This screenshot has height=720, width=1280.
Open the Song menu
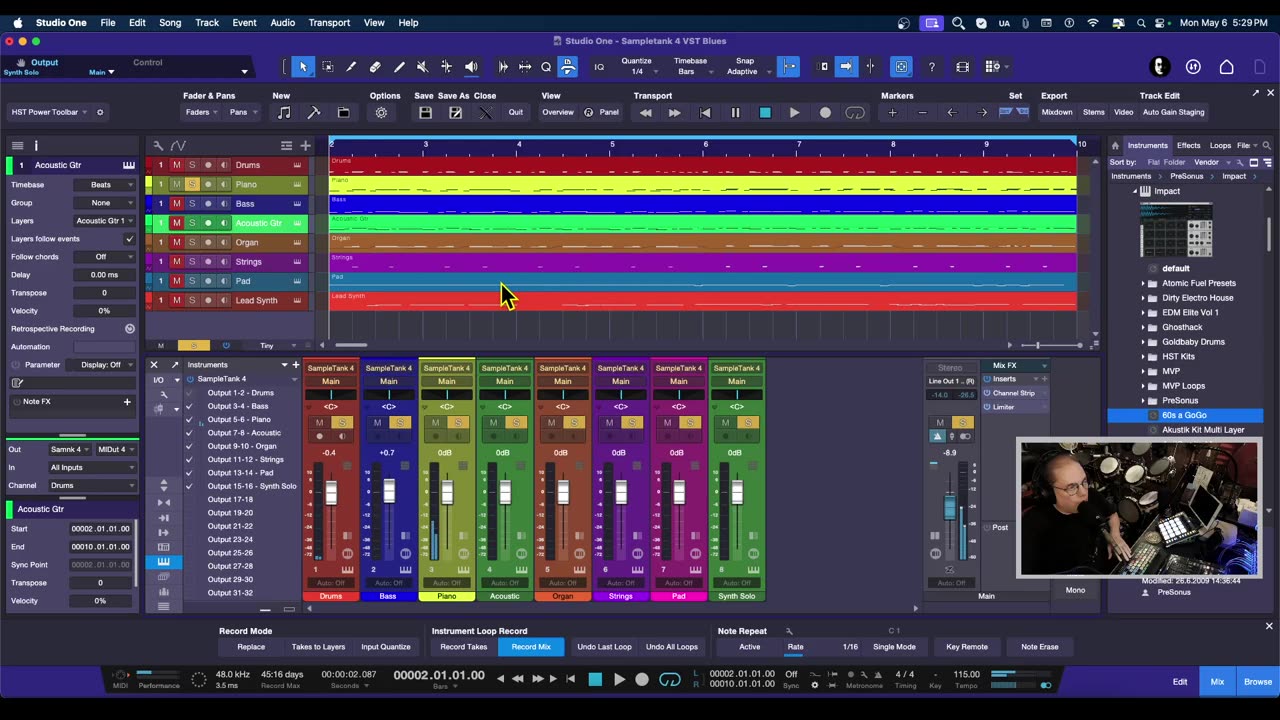click(x=170, y=22)
